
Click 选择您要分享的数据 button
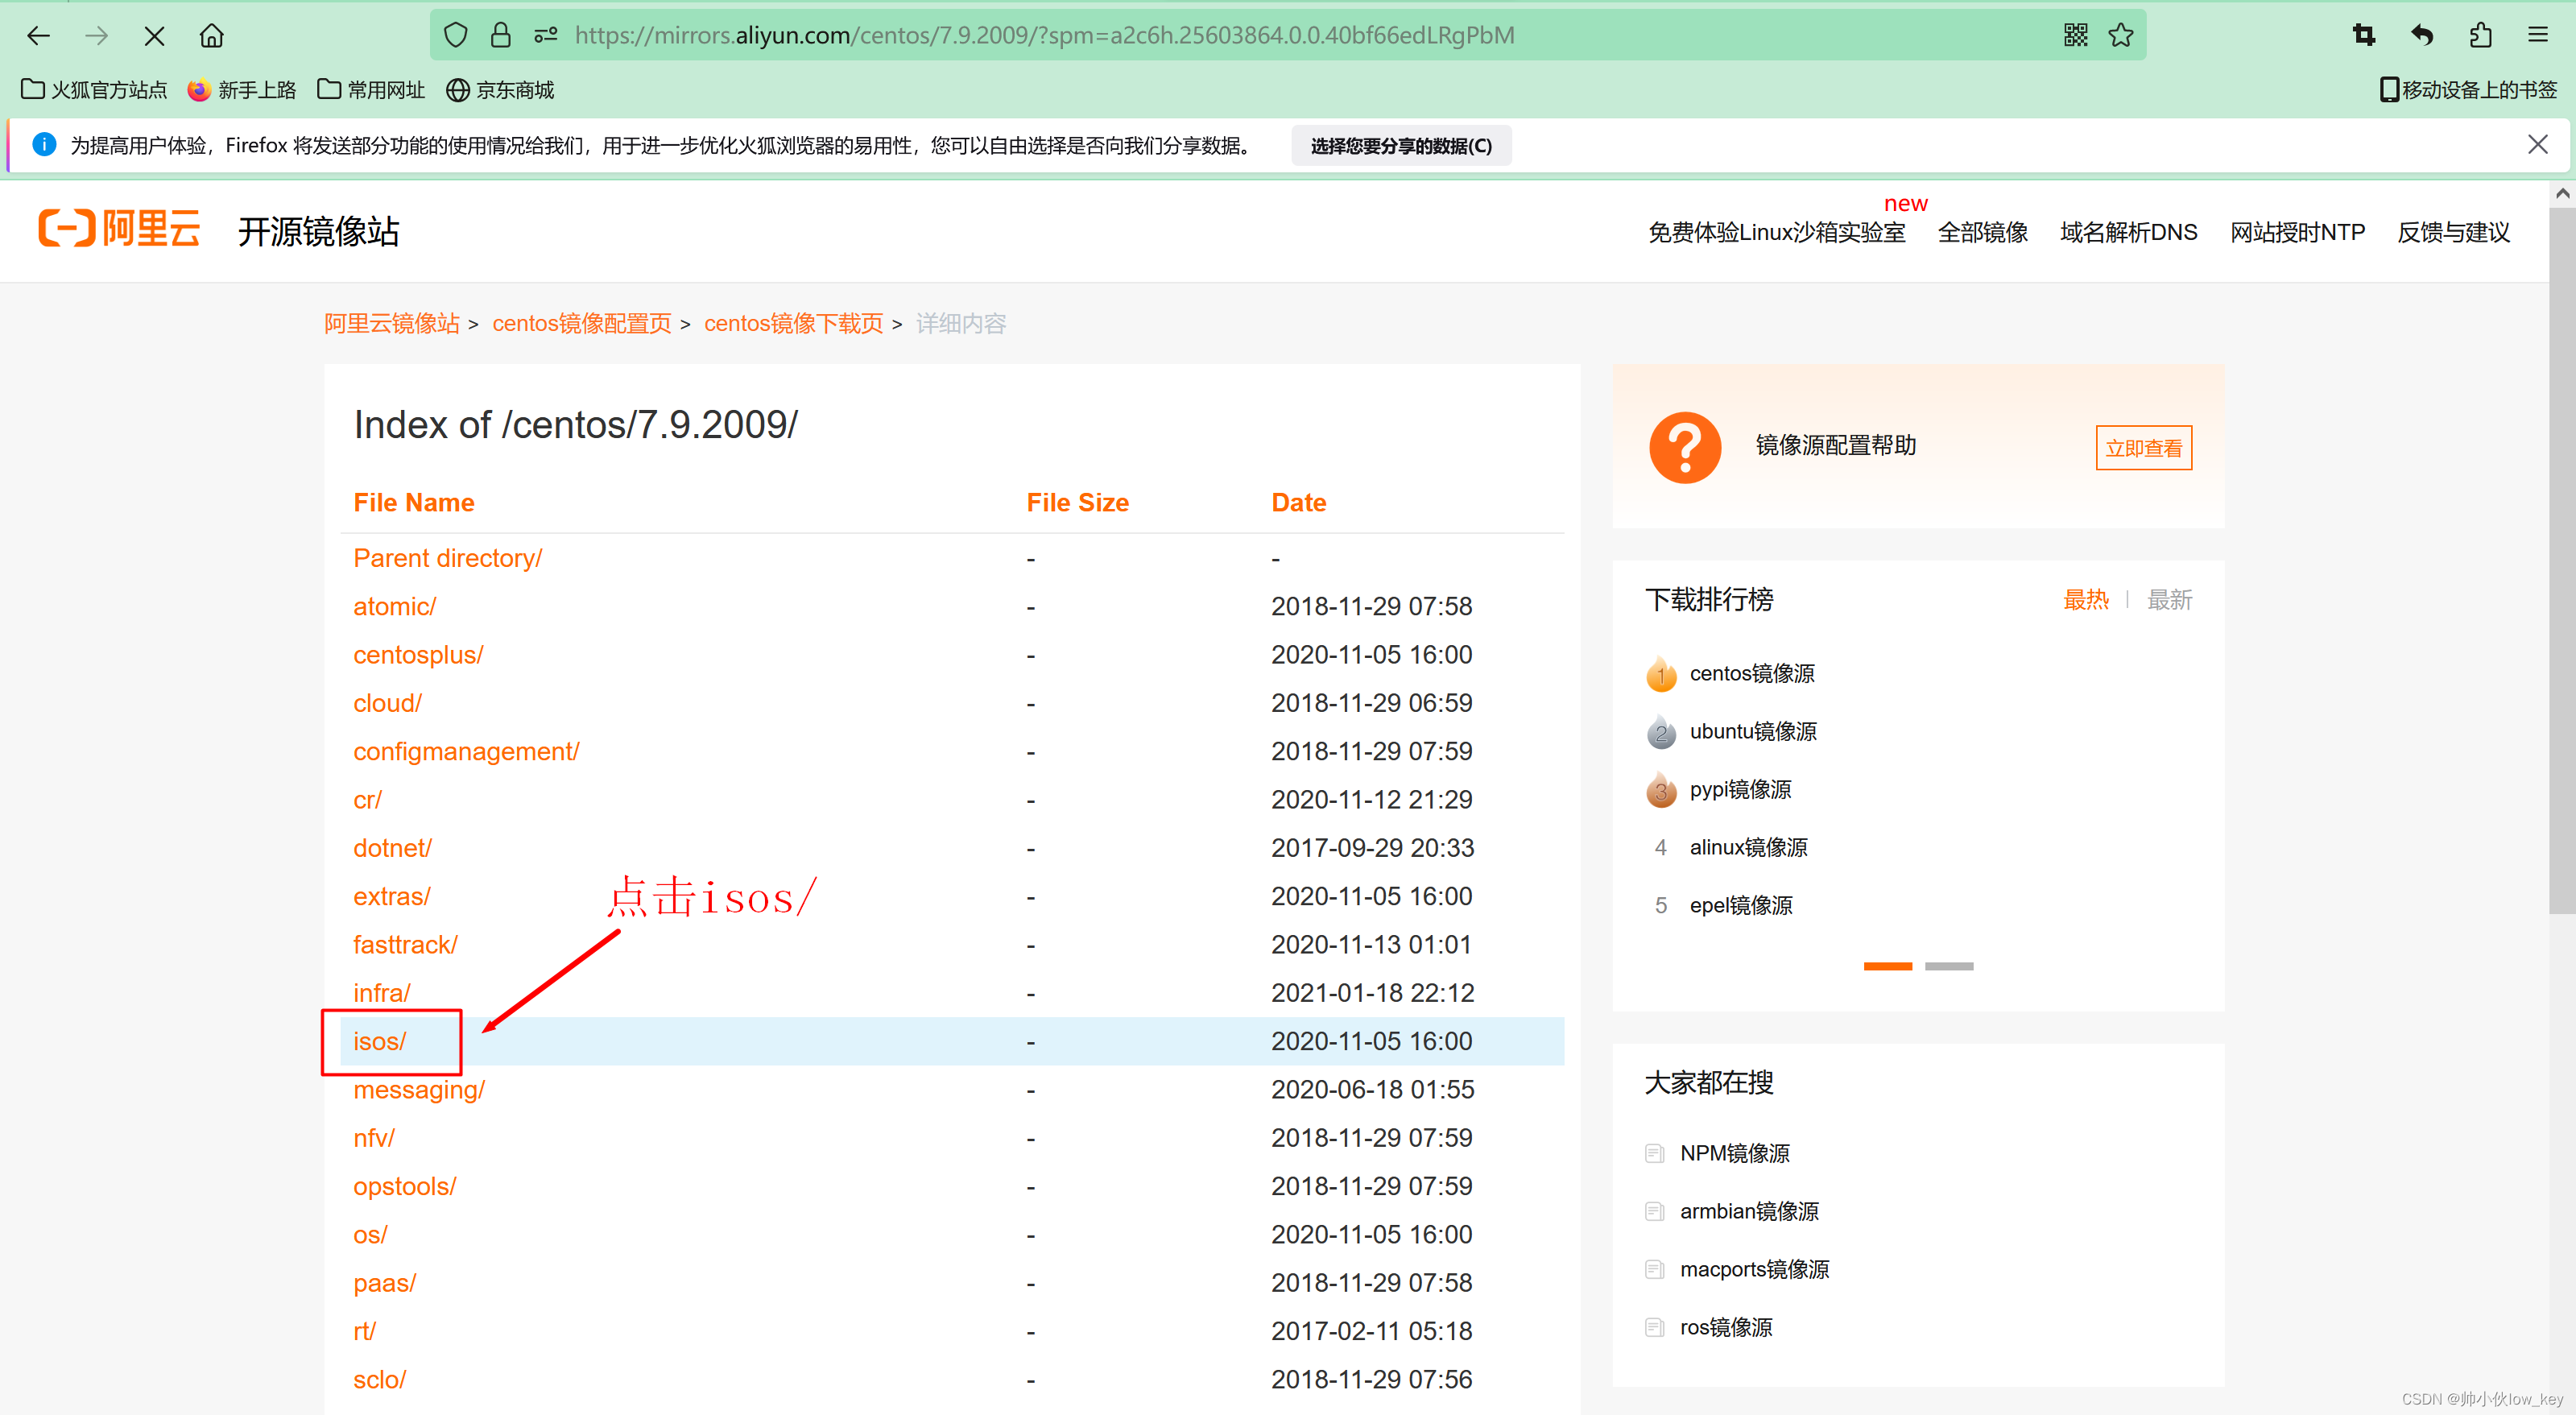coord(1401,146)
